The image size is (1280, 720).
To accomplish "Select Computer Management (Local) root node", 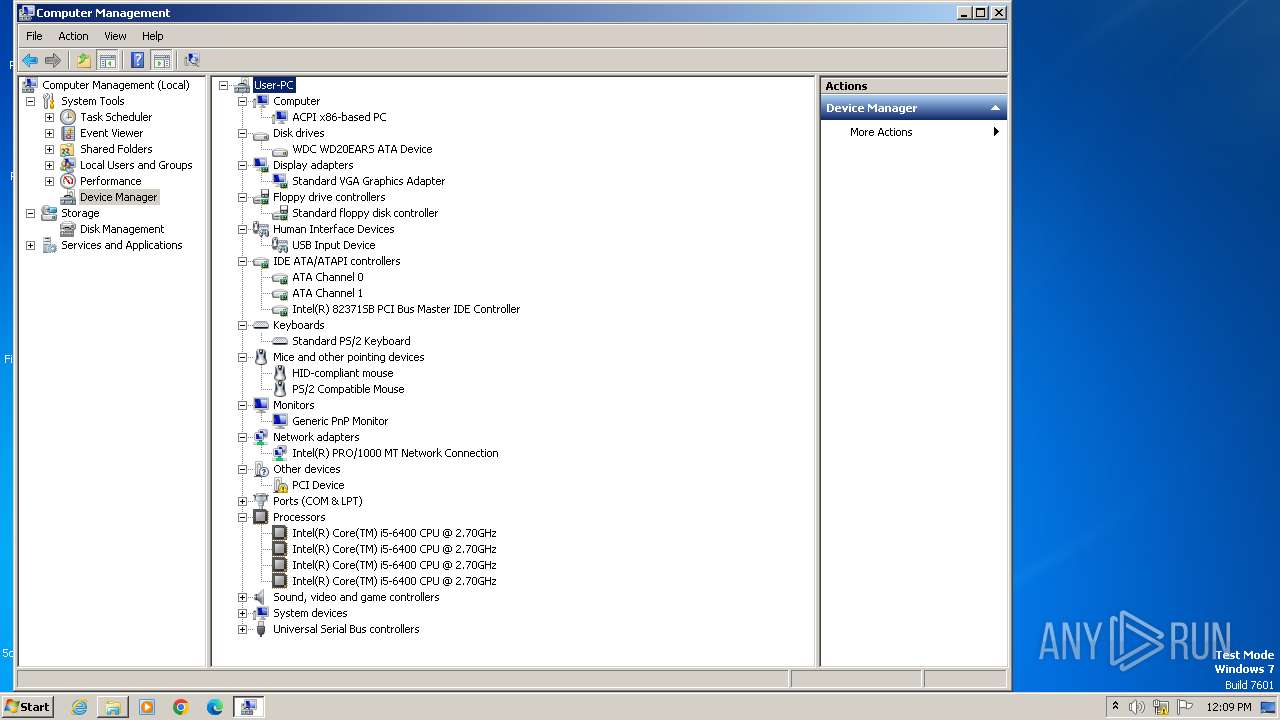I will (115, 85).
